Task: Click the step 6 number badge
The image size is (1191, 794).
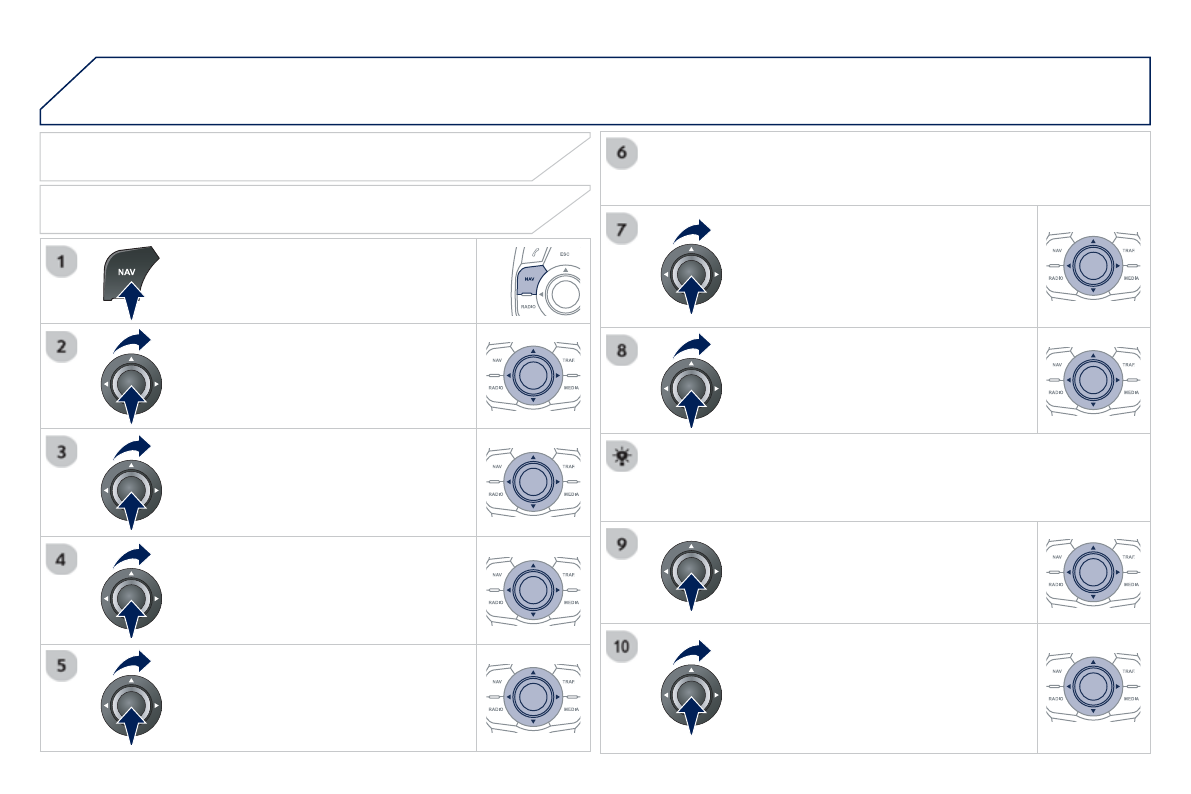Action: click(622, 153)
